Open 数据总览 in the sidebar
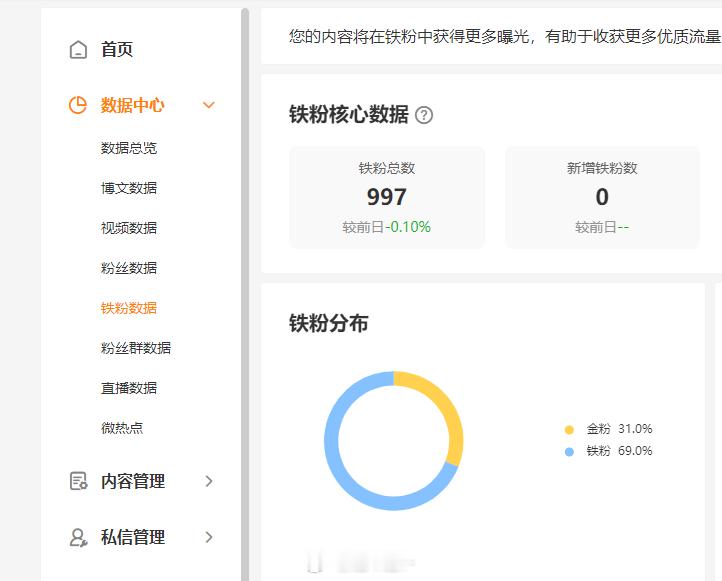Screen dimensions: 722x581 click(129, 148)
